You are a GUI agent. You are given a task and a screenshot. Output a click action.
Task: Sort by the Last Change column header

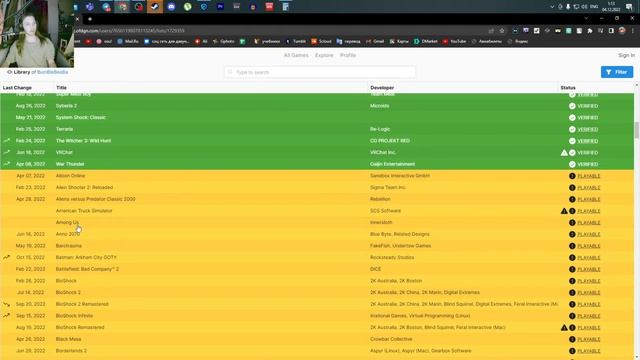(x=17, y=88)
